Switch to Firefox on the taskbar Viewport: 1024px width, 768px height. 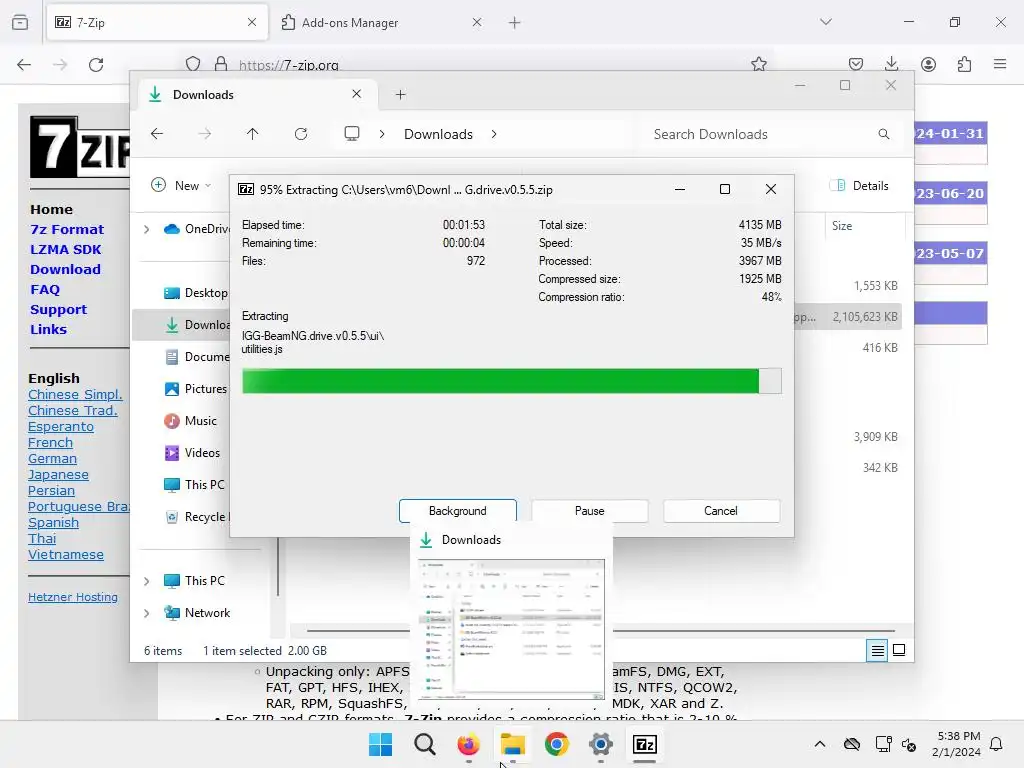coord(468,744)
